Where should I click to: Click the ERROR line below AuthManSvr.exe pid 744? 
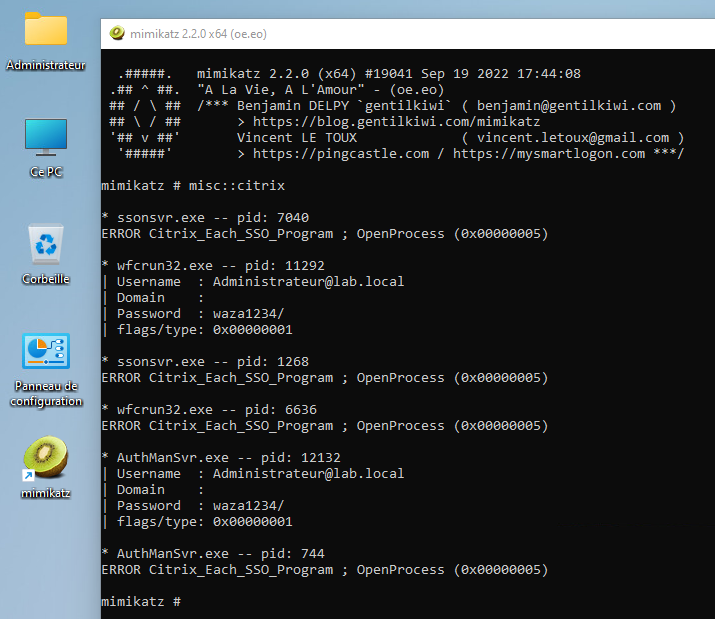[325, 570]
